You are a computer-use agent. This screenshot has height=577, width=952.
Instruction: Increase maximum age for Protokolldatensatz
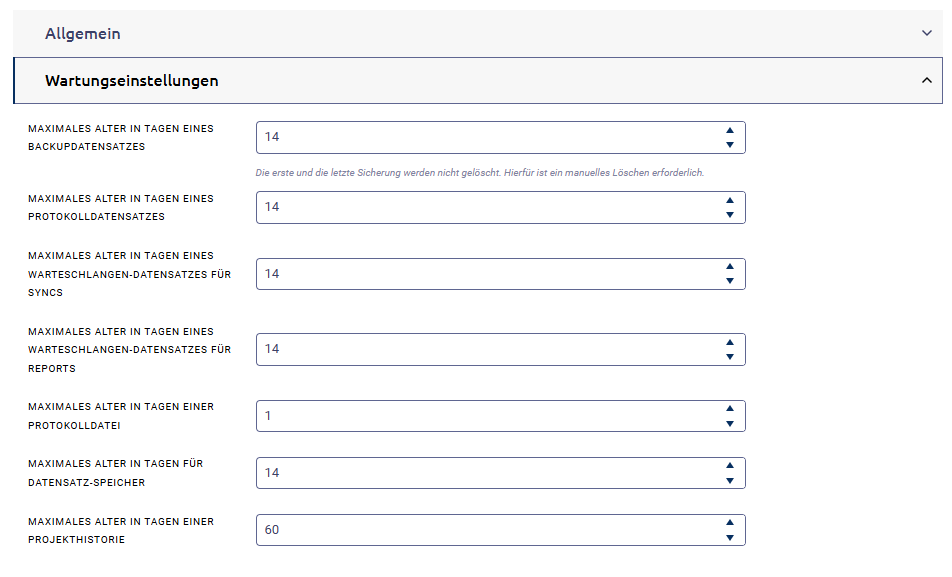[x=729, y=200]
